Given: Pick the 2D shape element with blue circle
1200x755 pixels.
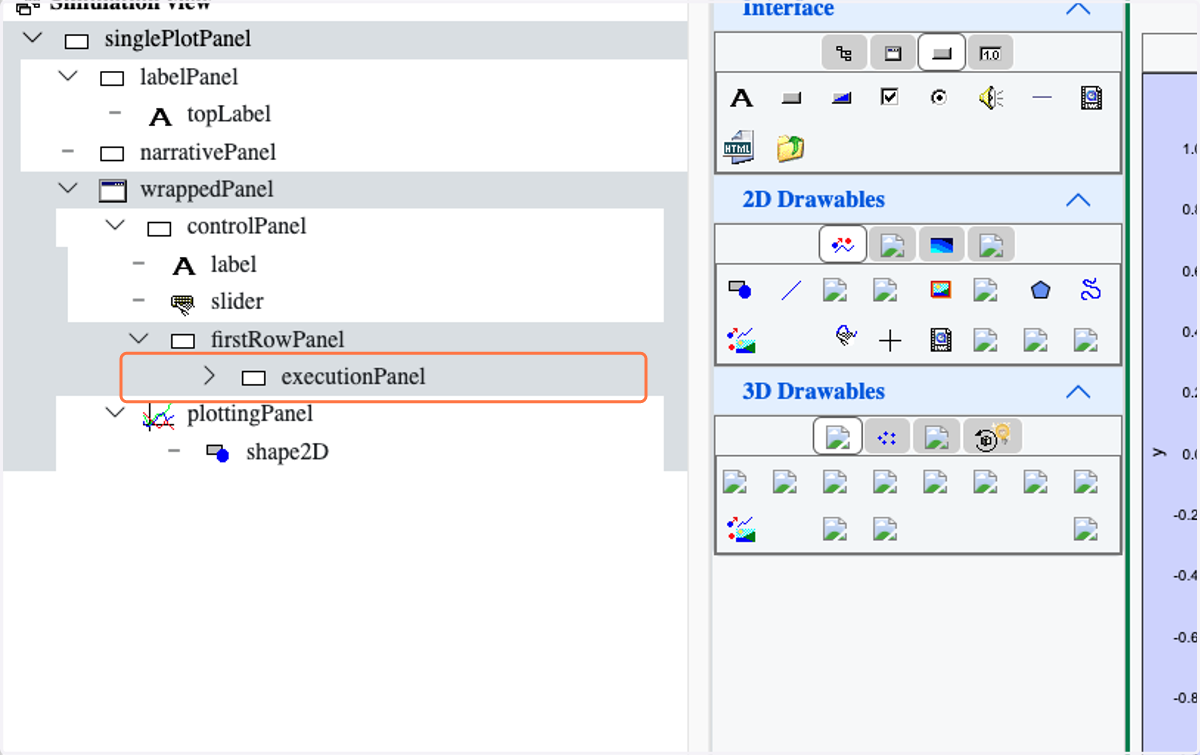Looking at the screenshot, I should [x=740, y=290].
